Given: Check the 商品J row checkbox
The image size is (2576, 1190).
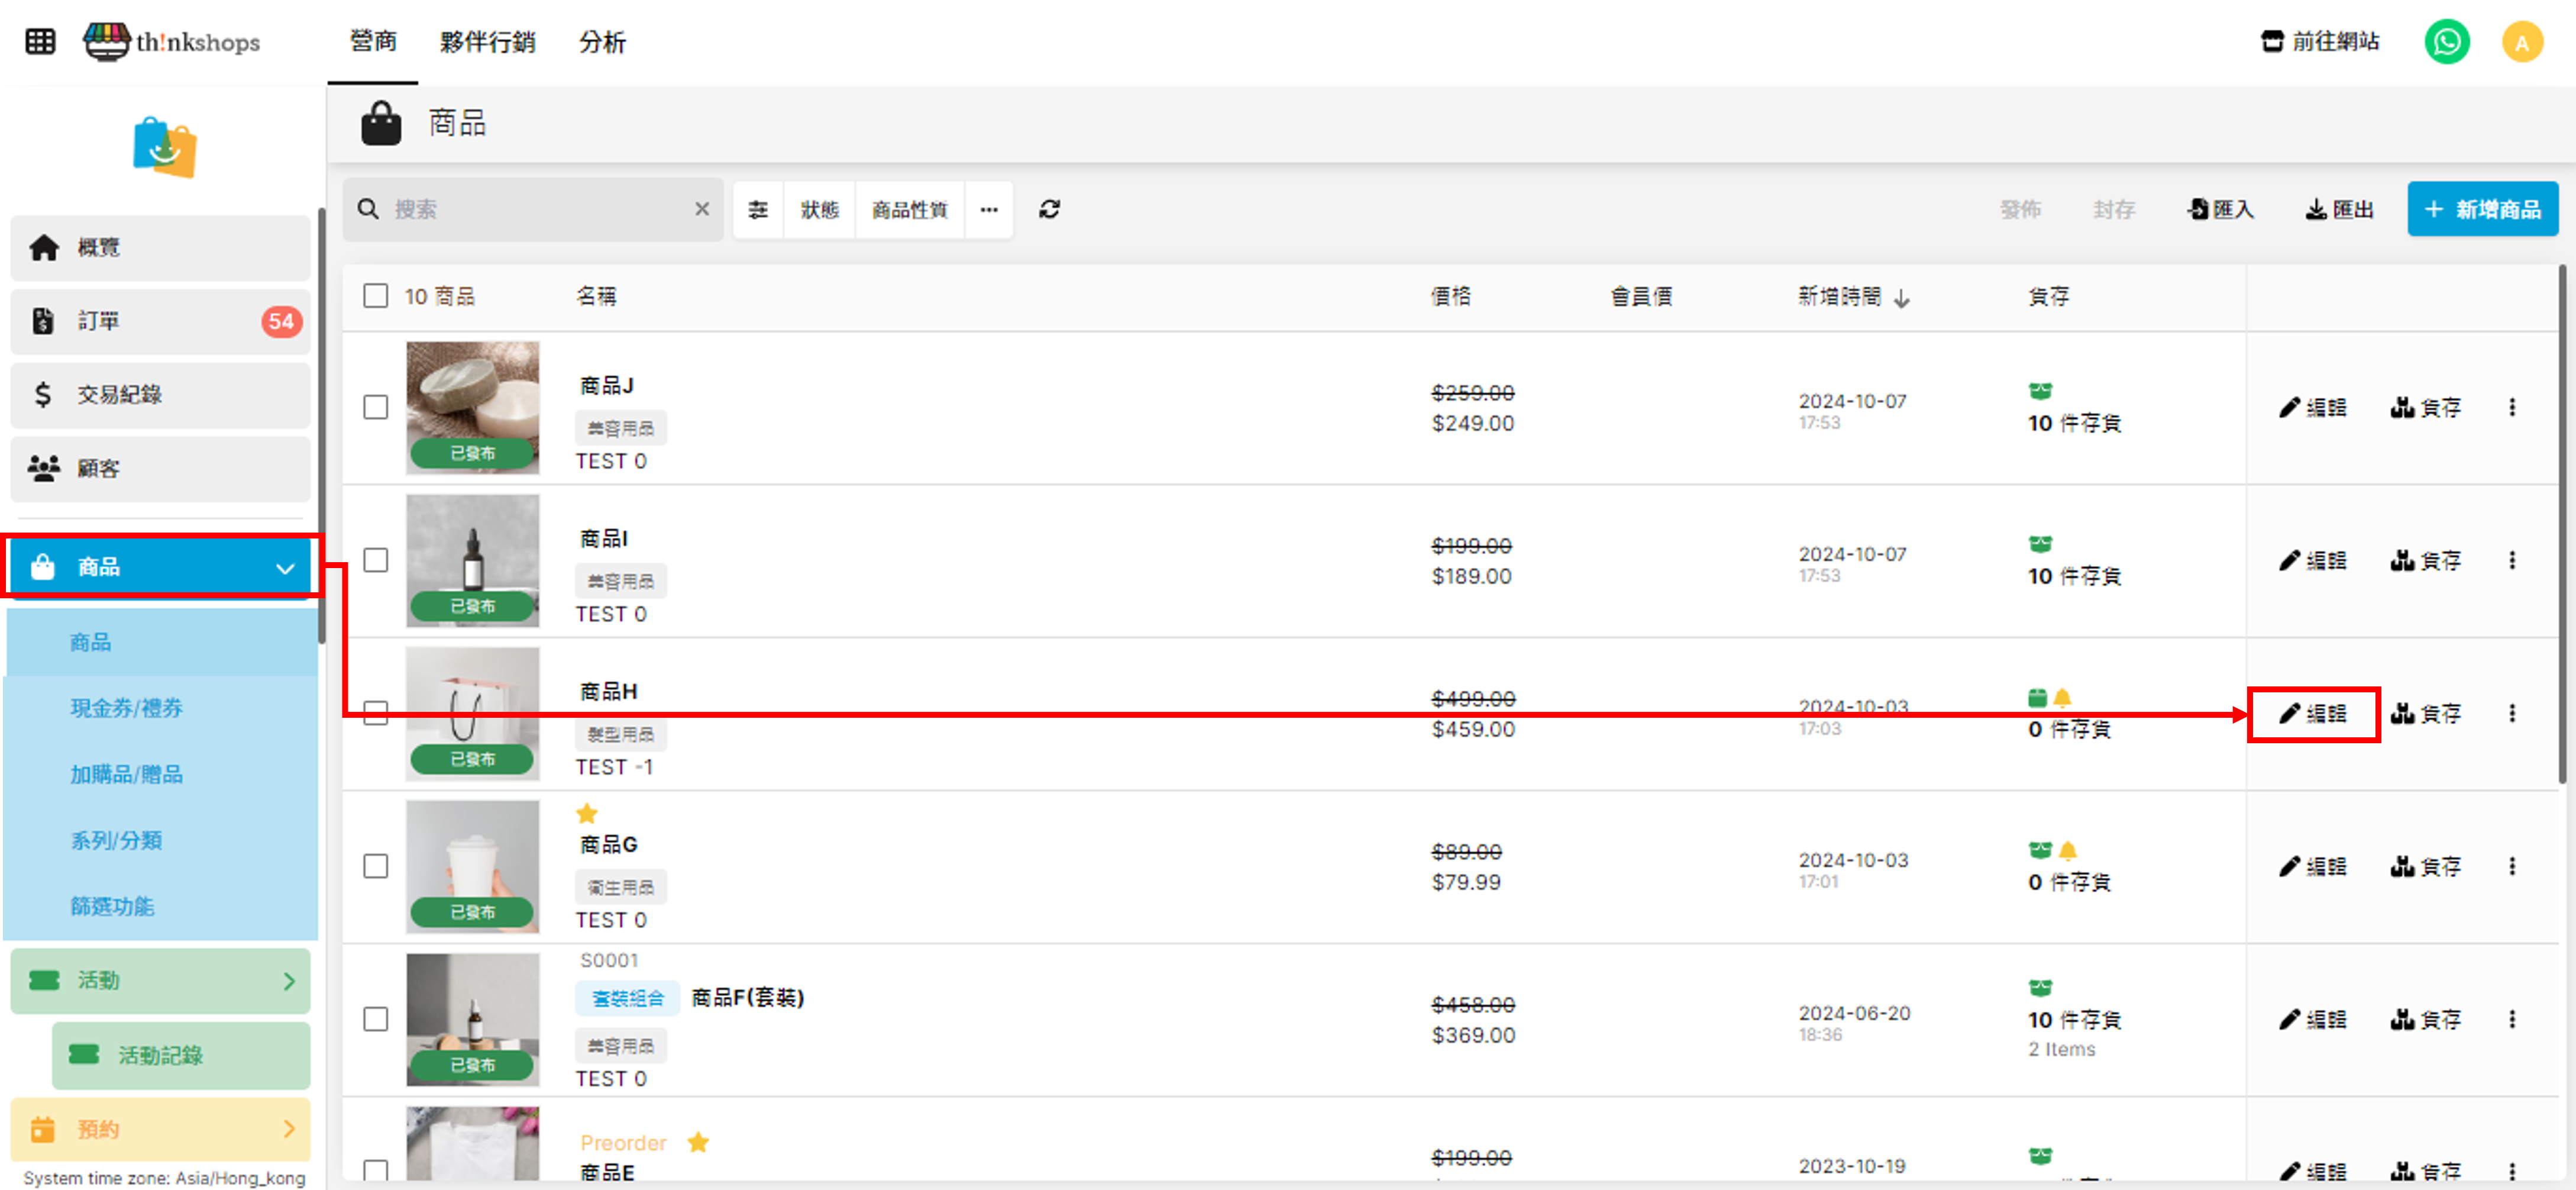Looking at the screenshot, I should pos(375,407).
